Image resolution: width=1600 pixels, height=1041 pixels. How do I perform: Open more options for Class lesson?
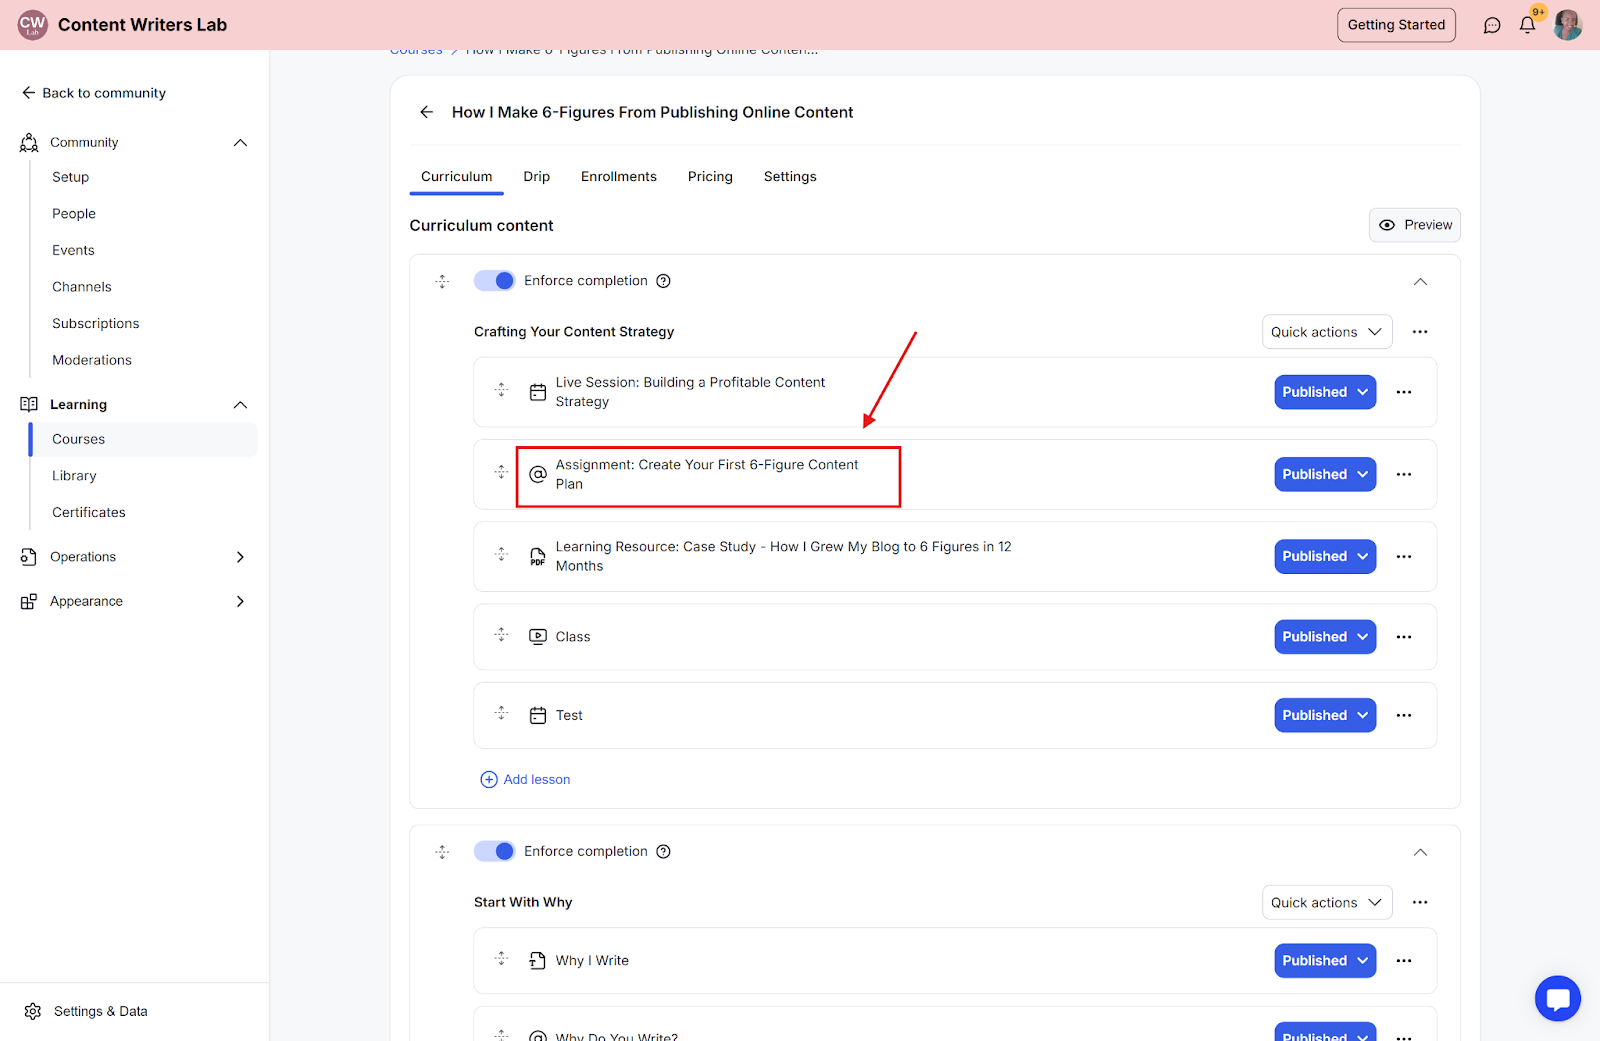coord(1404,637)
